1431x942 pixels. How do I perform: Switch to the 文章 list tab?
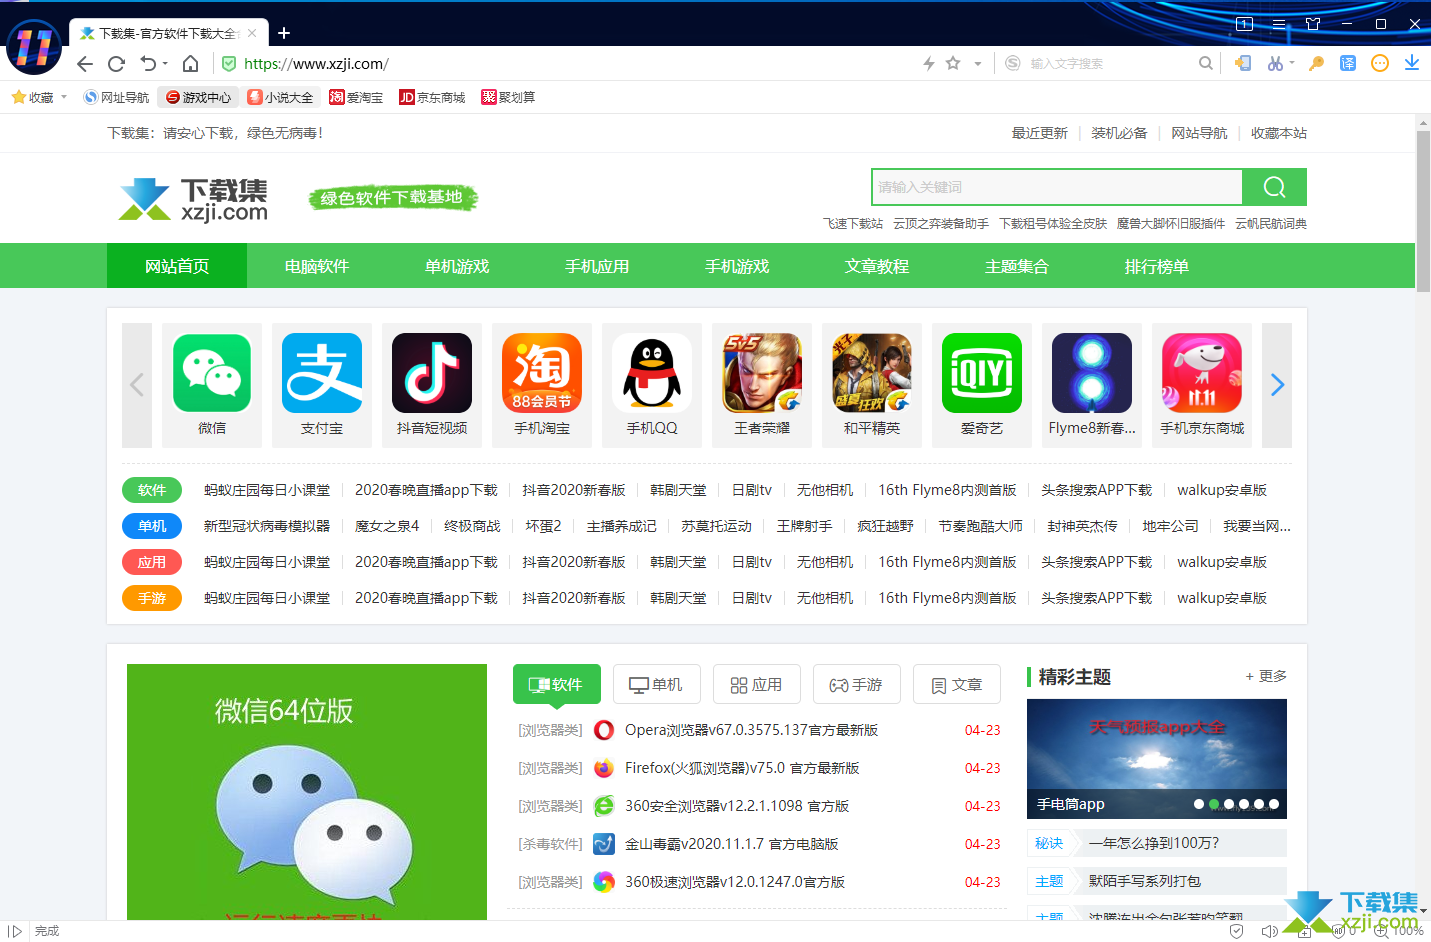pyautogui.click(x=957, y=684)
